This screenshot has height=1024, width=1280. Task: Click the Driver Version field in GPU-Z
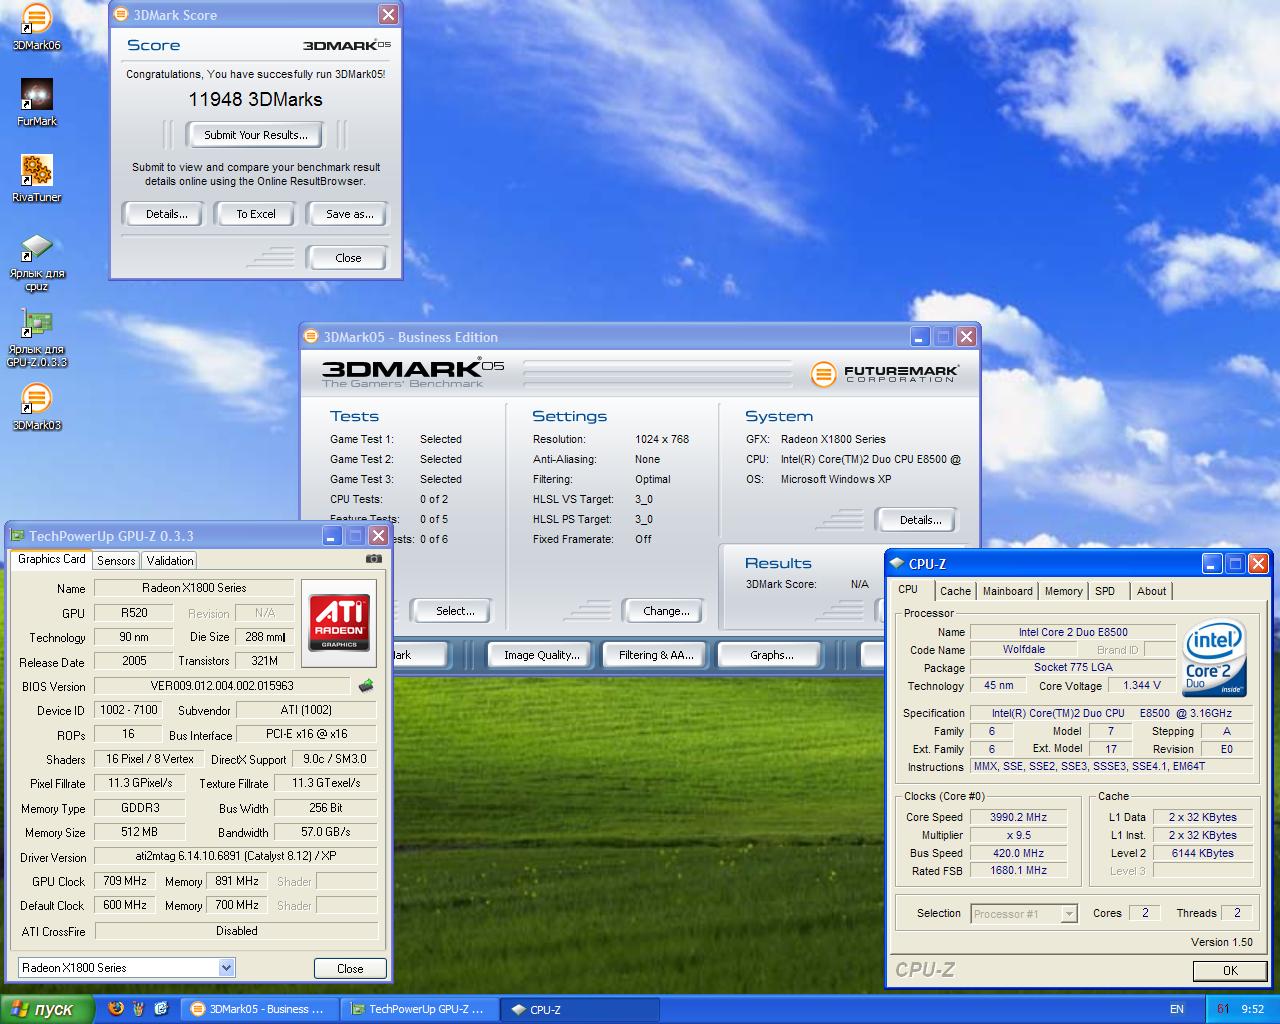236,856
